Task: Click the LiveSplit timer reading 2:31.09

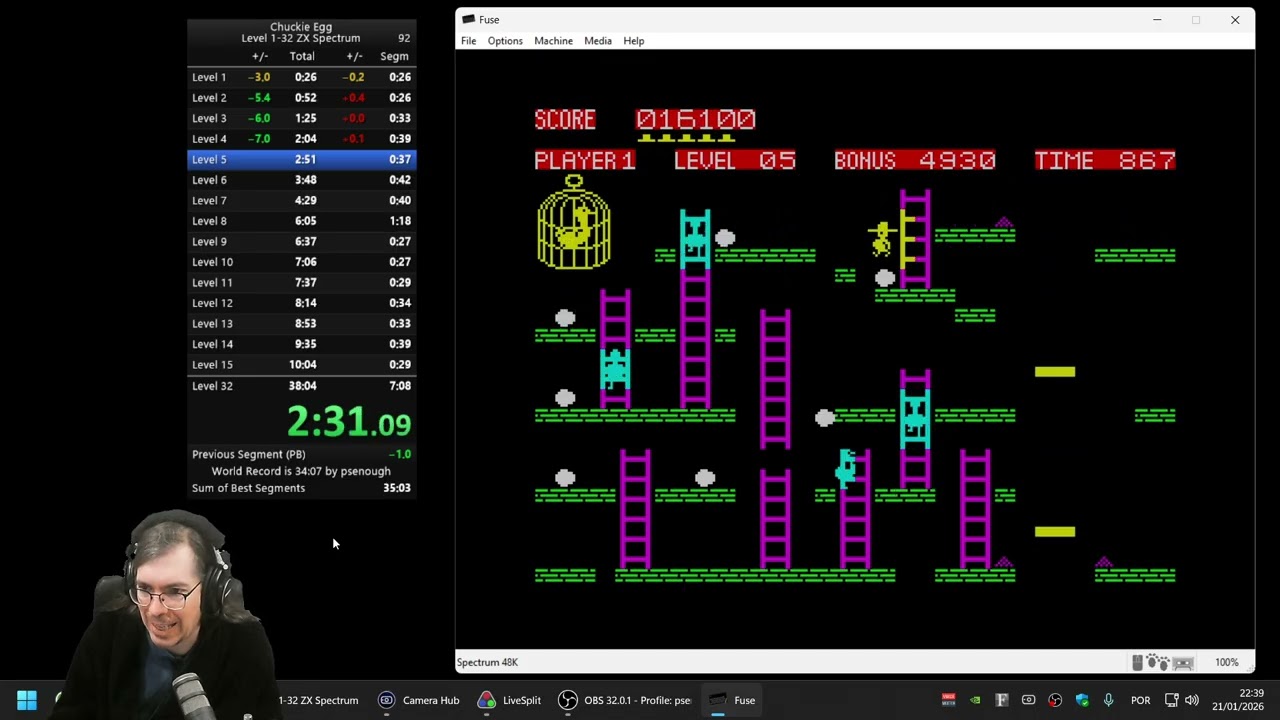Action: 349,422
